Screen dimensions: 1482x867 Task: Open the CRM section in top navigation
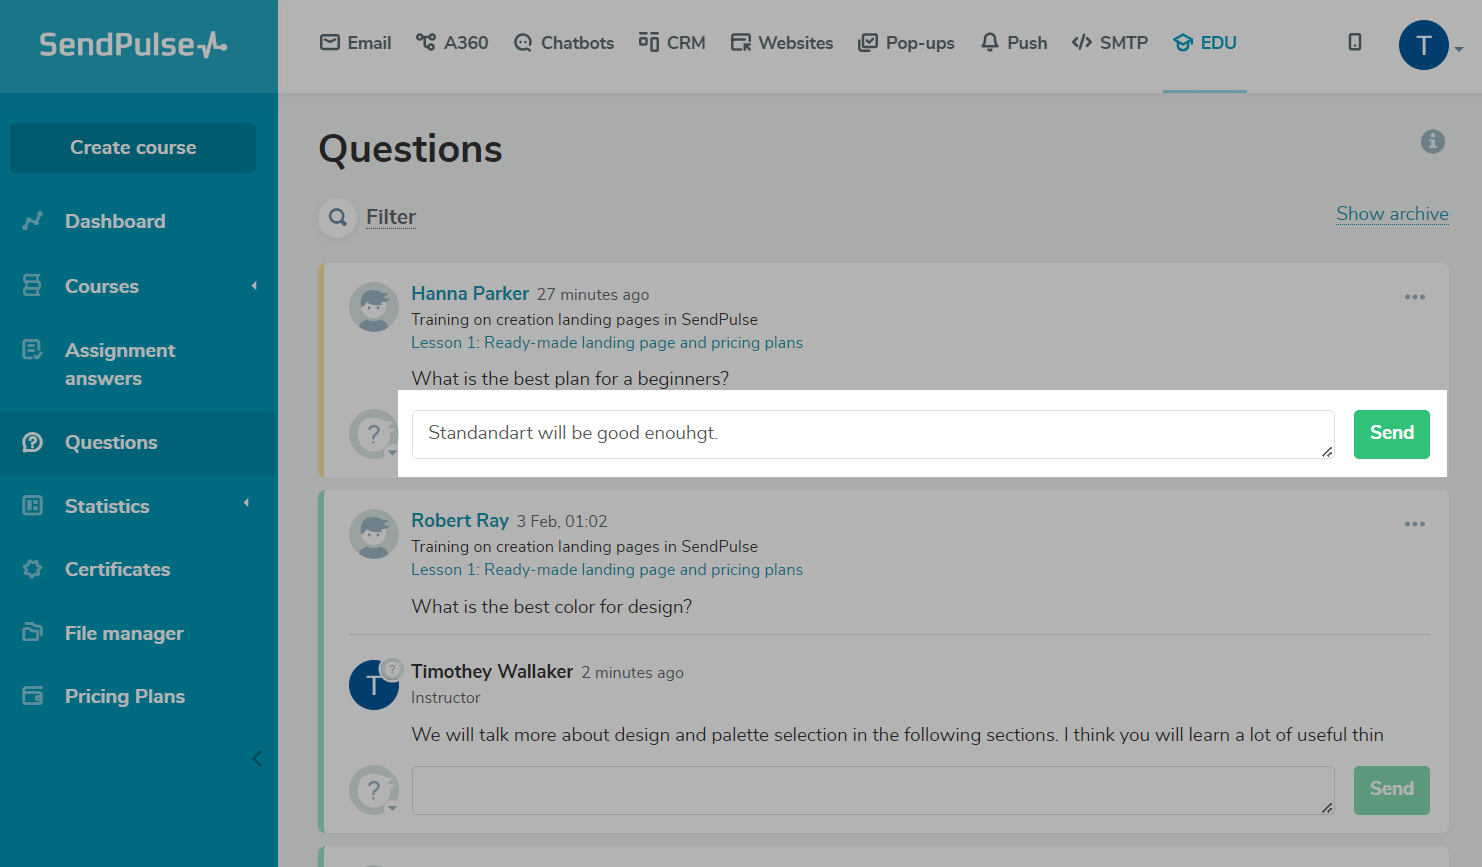point(672,43)
